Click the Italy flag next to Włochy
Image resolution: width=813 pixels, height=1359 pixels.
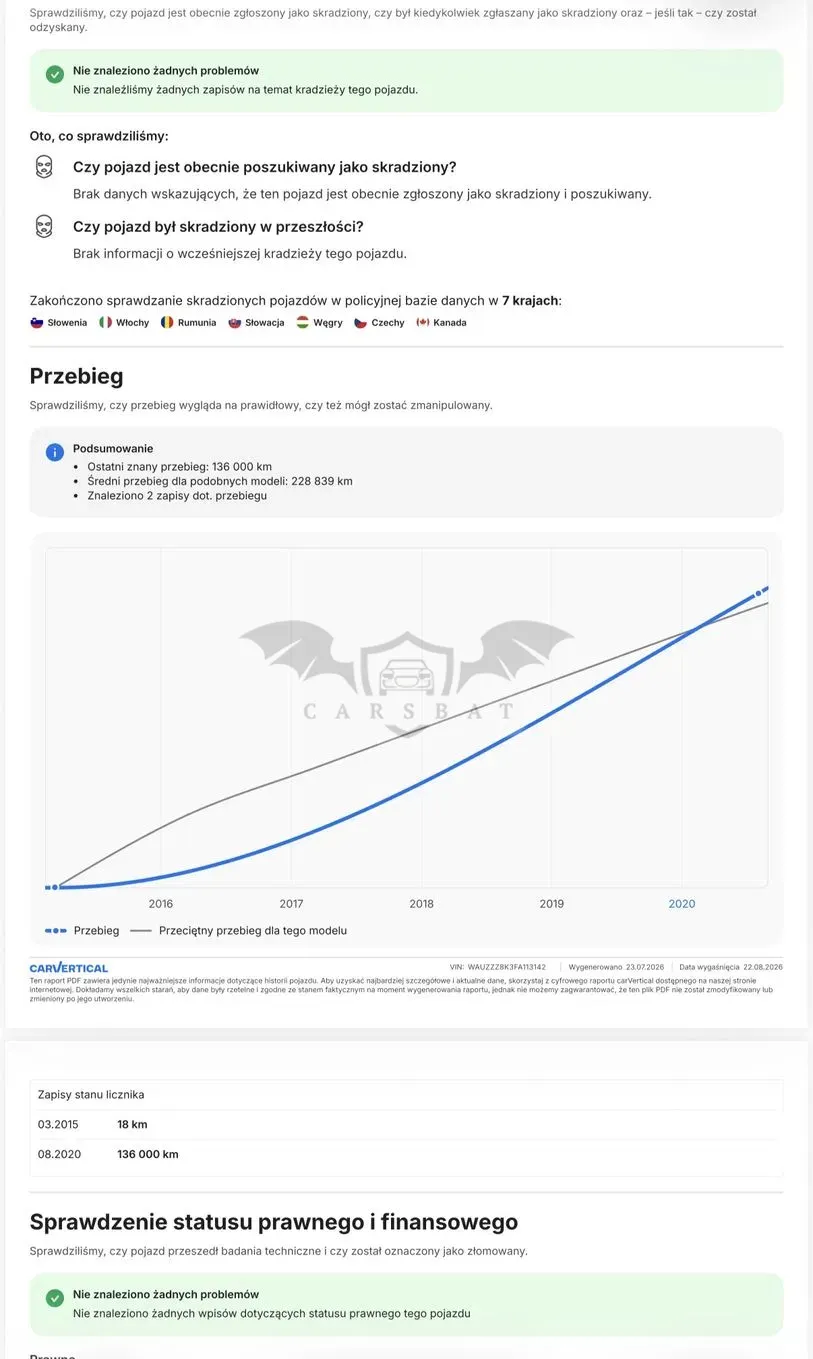[105, 323]
